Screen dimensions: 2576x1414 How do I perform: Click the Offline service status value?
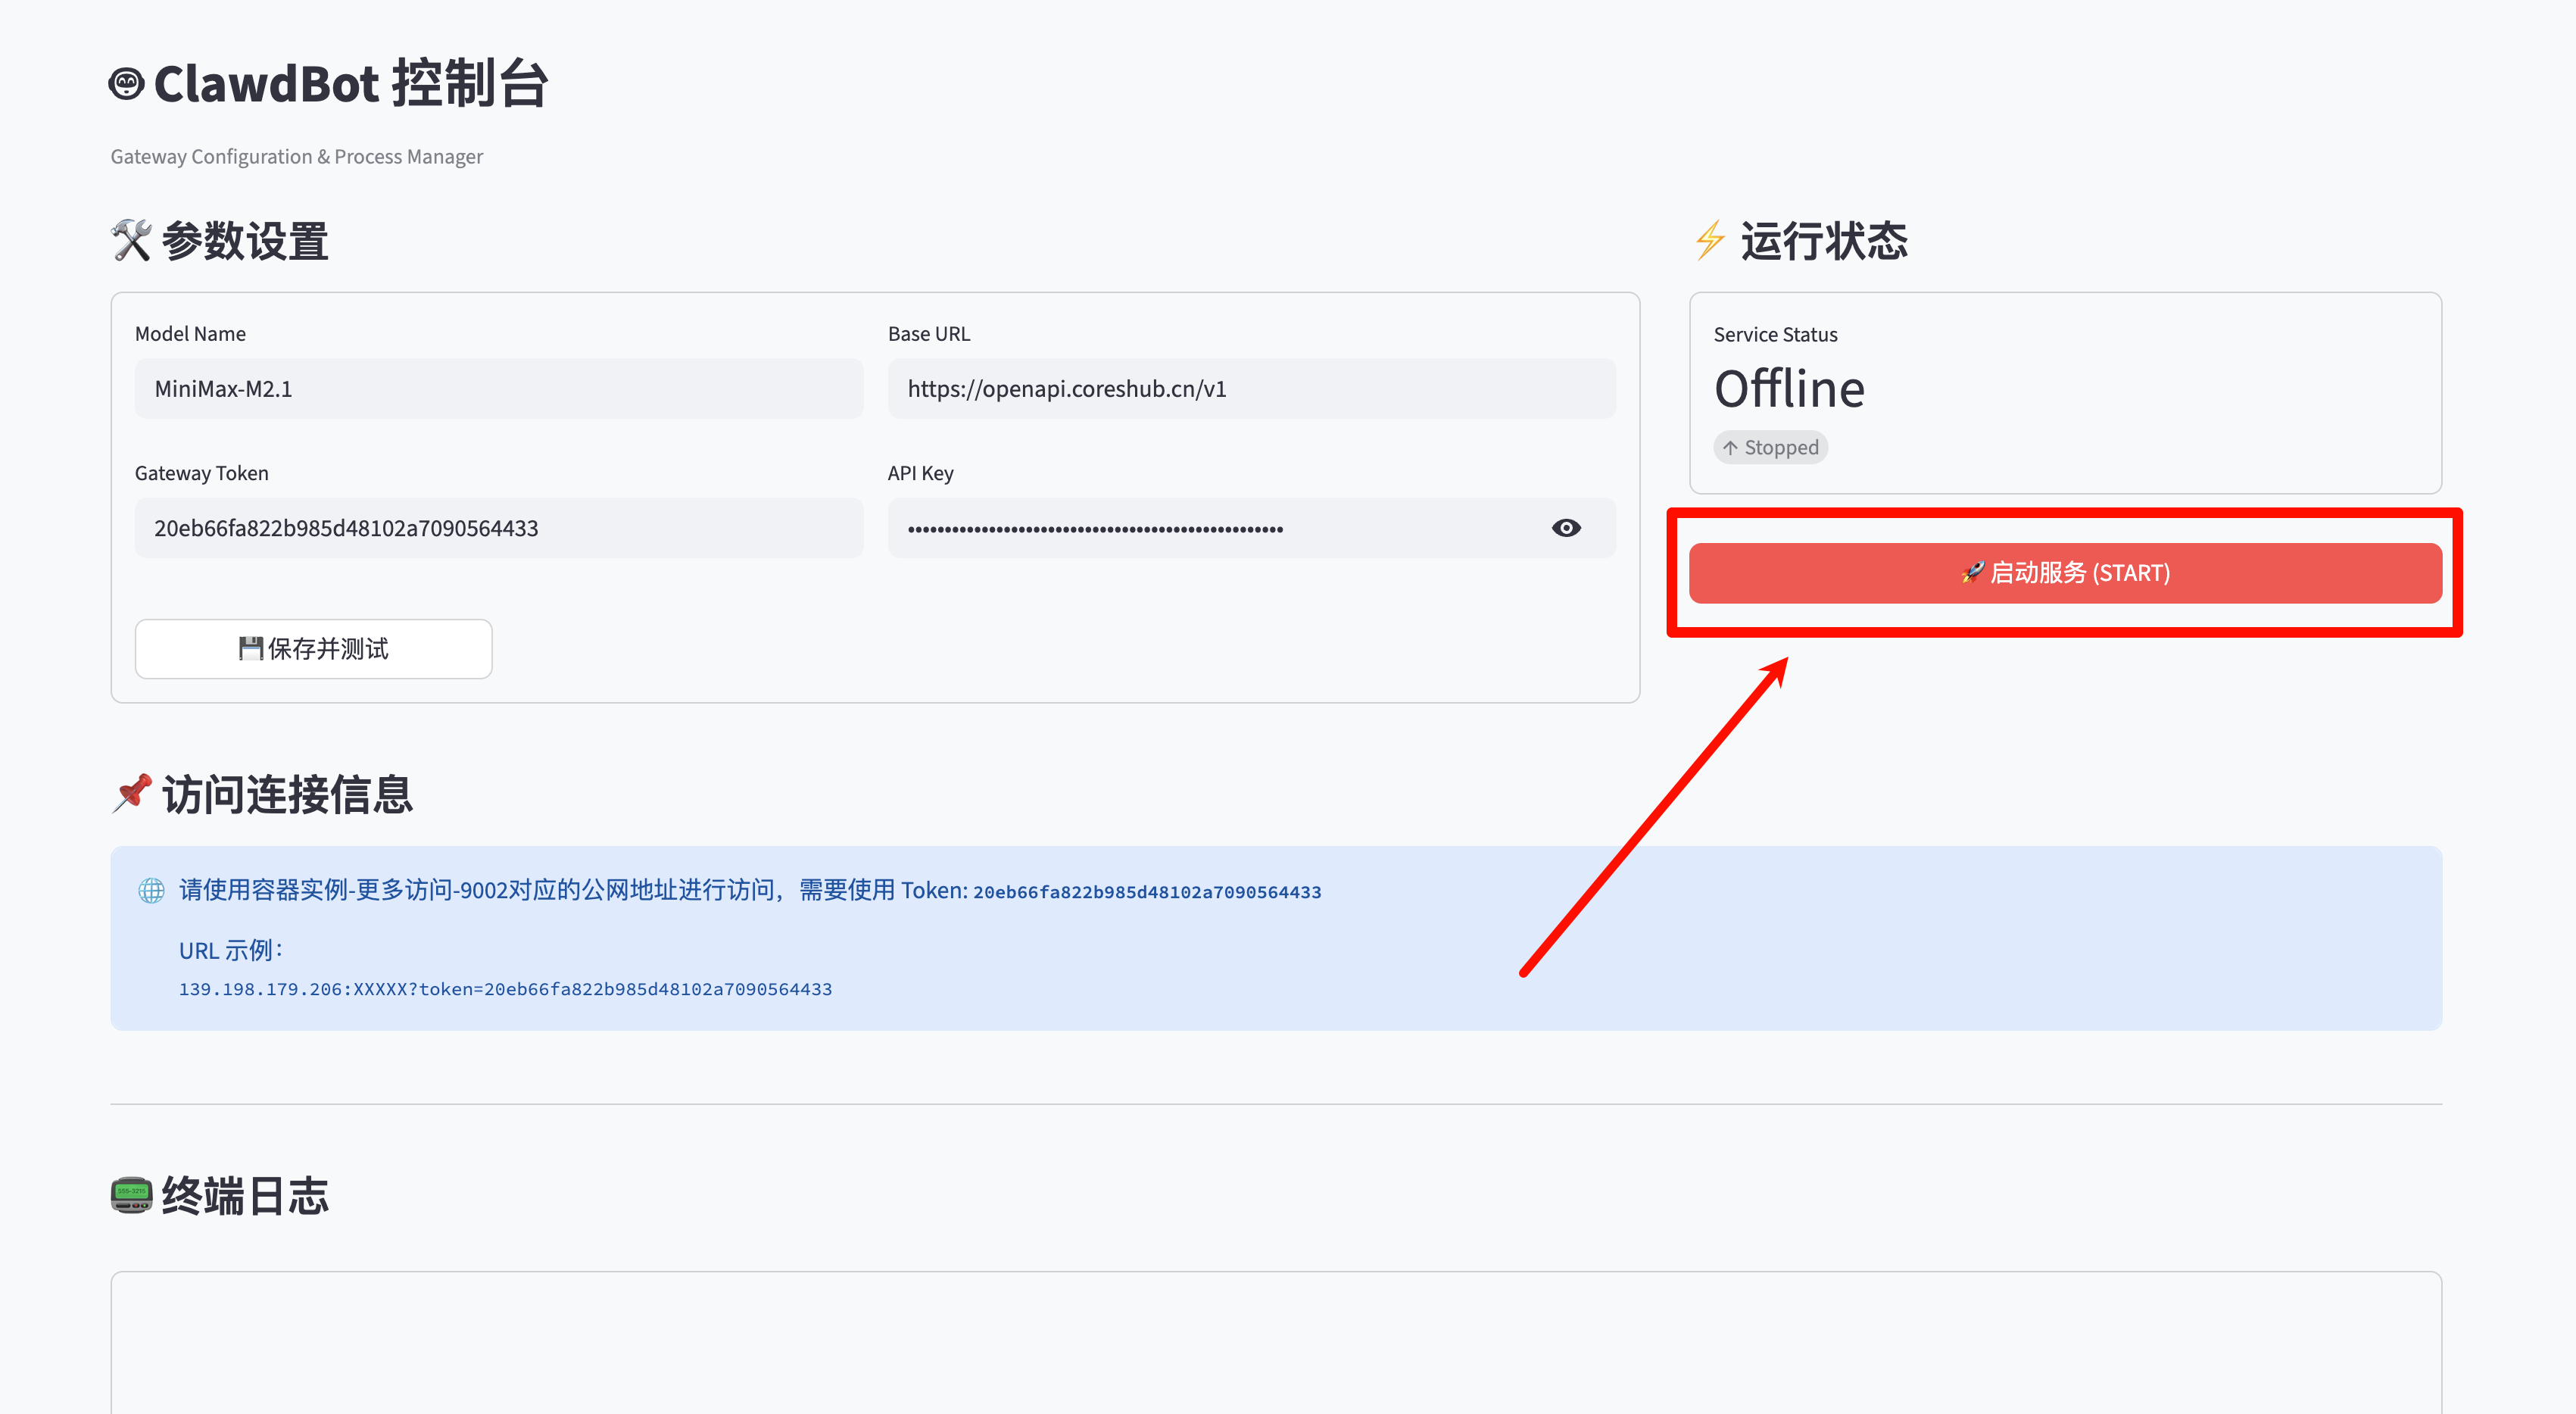coord(1789,389)
